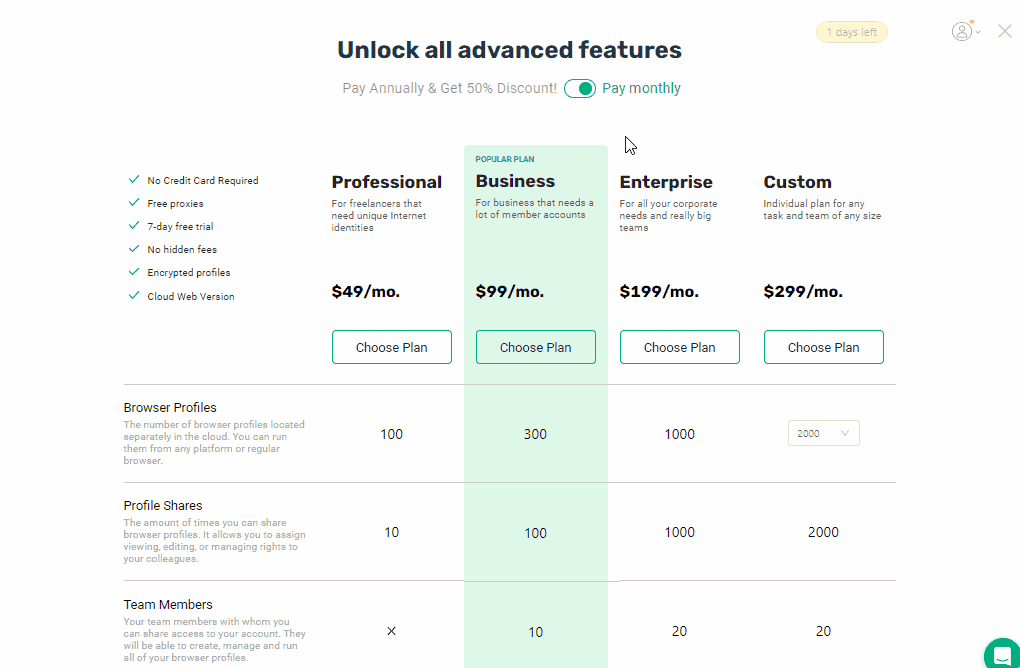Choose Plan for Enterprise tier

pos(680,347)
